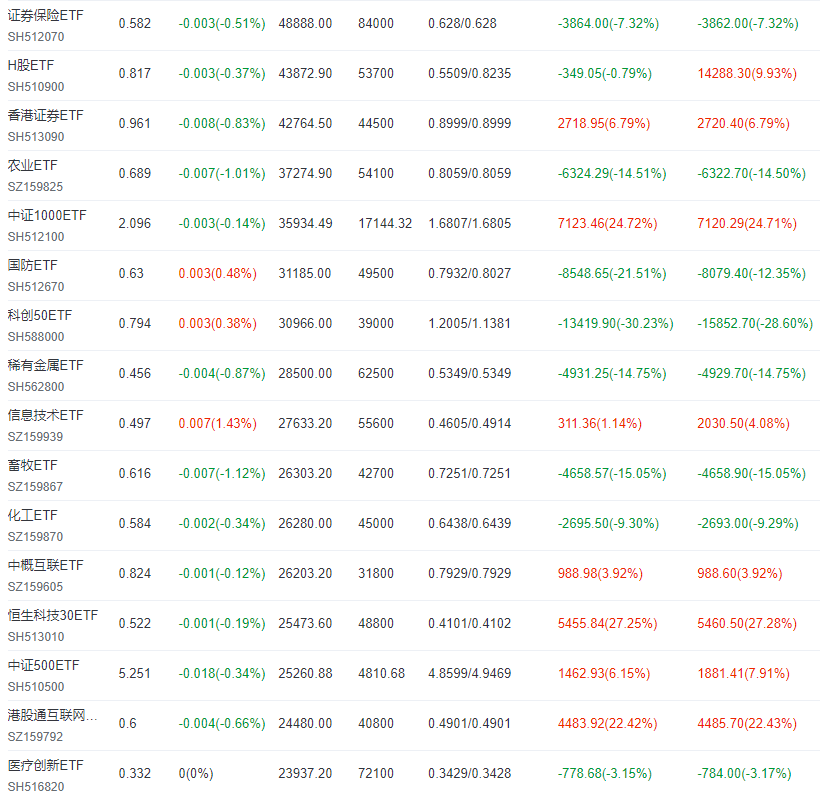Click code SH513090
Screen dimensions: 820x800
[x=36, y=137]
